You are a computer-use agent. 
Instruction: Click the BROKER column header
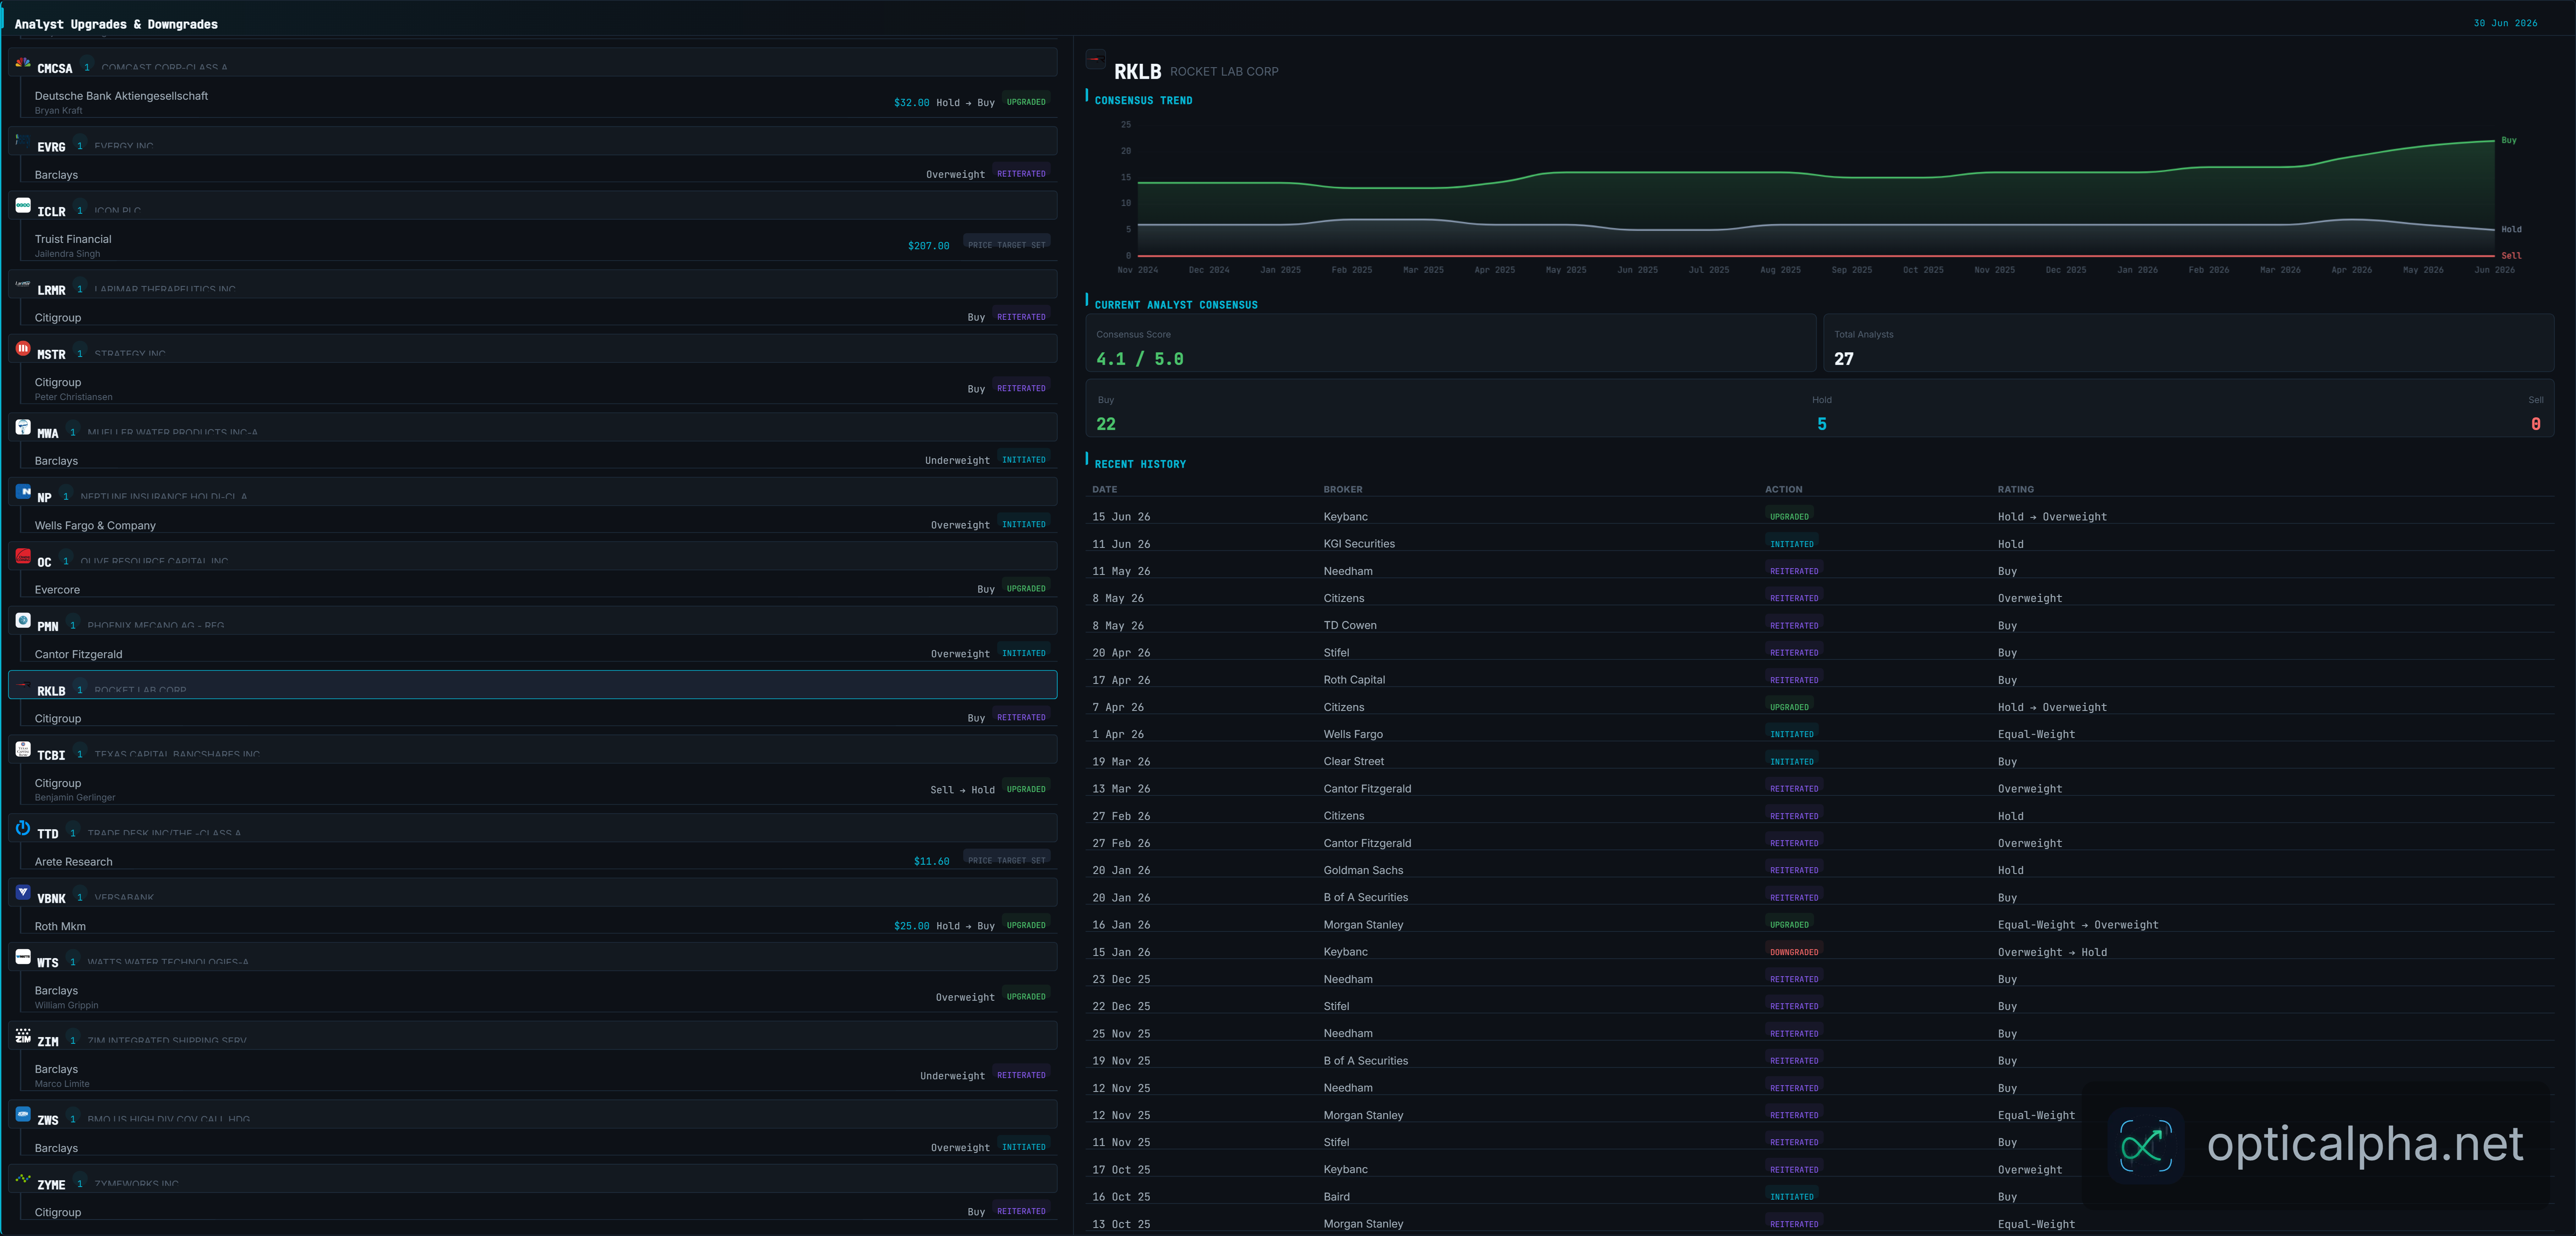1342,490
